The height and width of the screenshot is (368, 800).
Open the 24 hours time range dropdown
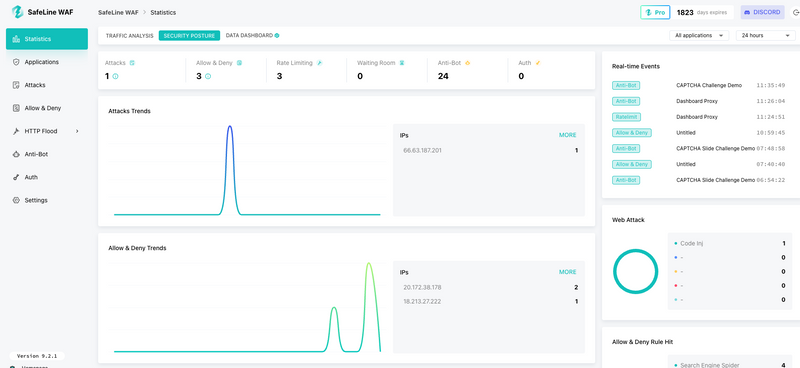coord(765,36)
